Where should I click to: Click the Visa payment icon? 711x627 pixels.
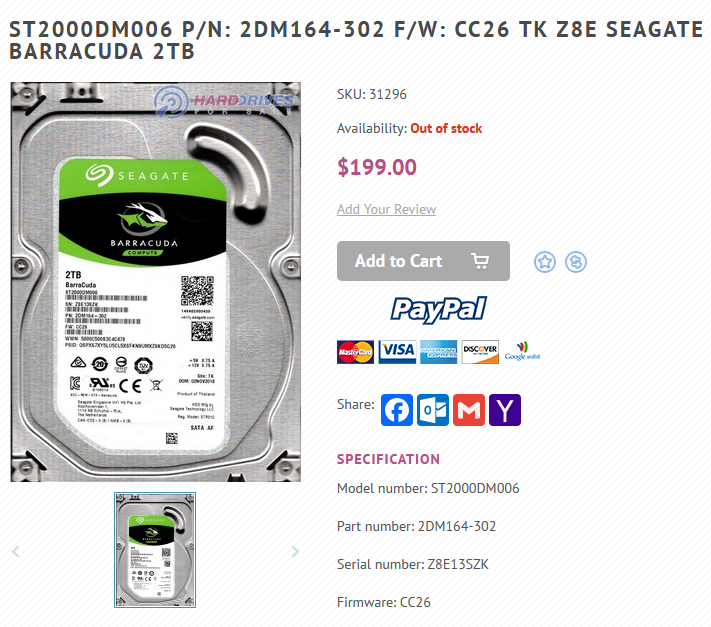pyautogui.click(x=398, y=352)
